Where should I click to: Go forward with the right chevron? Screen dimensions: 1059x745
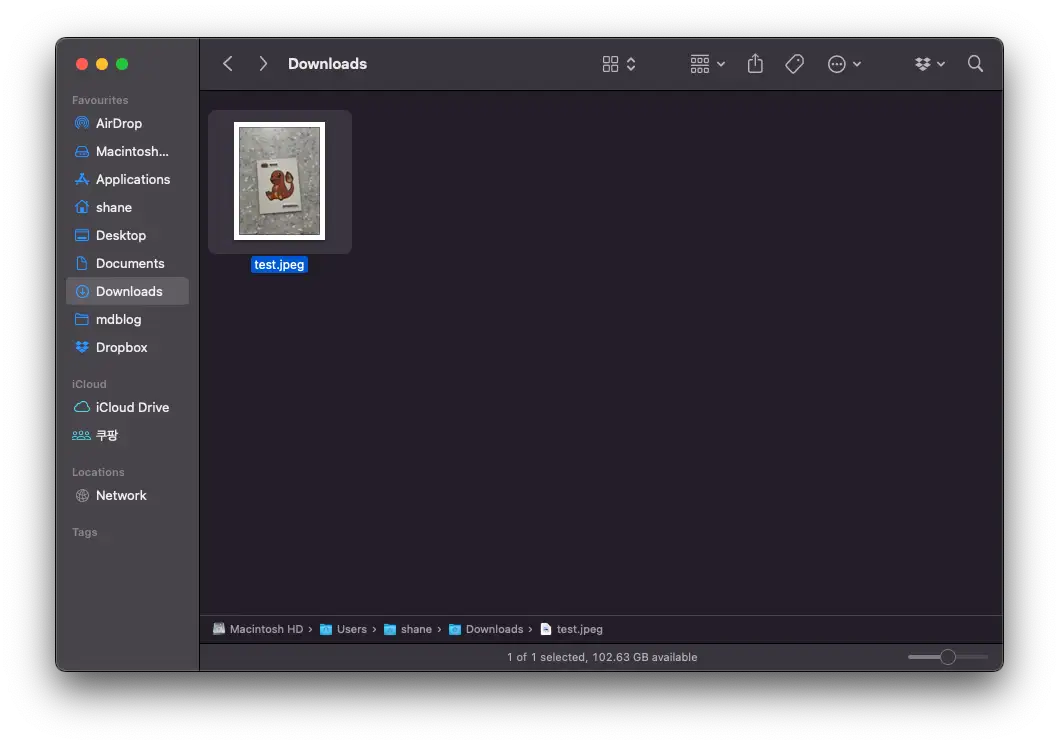click(x=263, y=63)
